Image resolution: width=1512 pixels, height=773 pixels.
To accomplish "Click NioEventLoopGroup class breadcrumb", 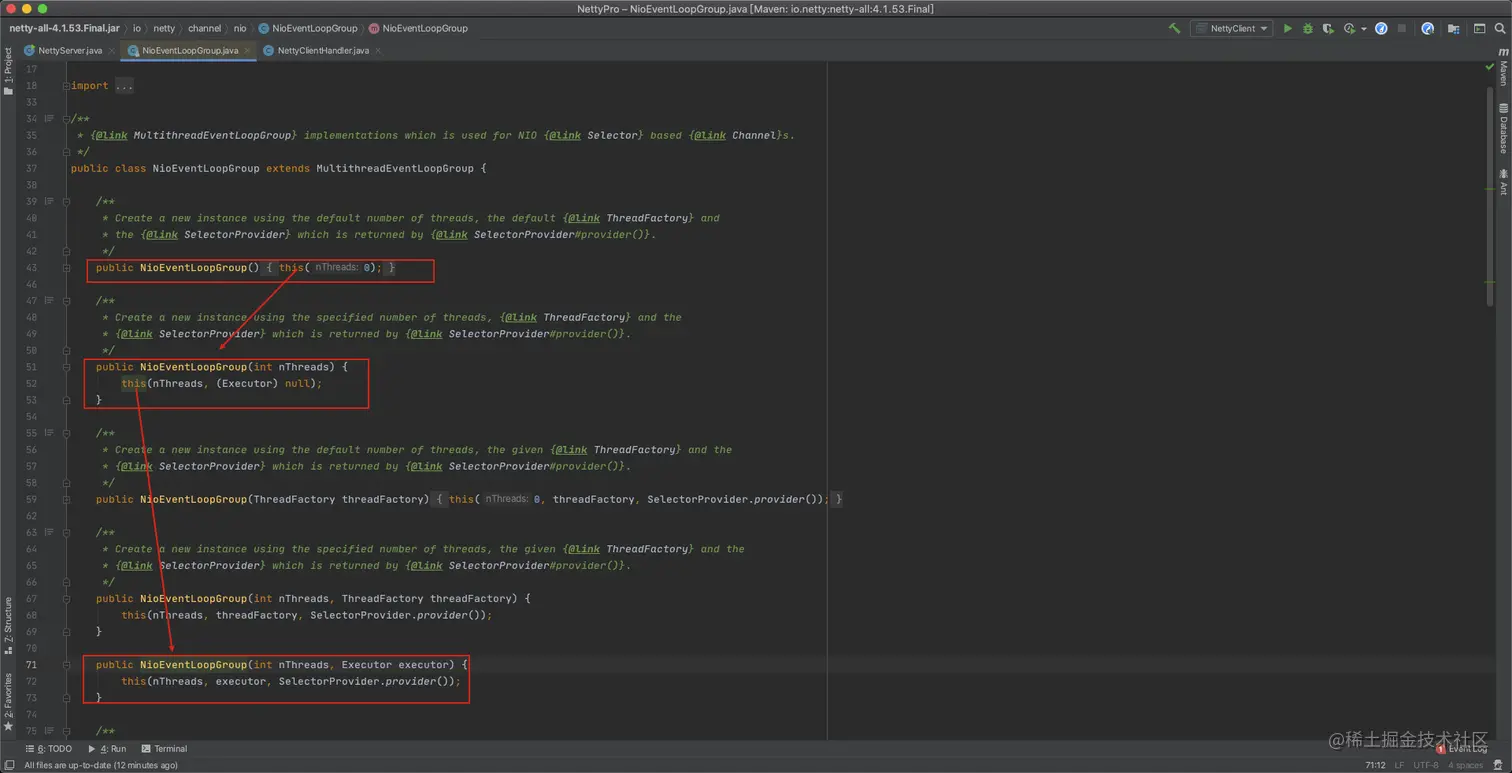I will 308,29.
